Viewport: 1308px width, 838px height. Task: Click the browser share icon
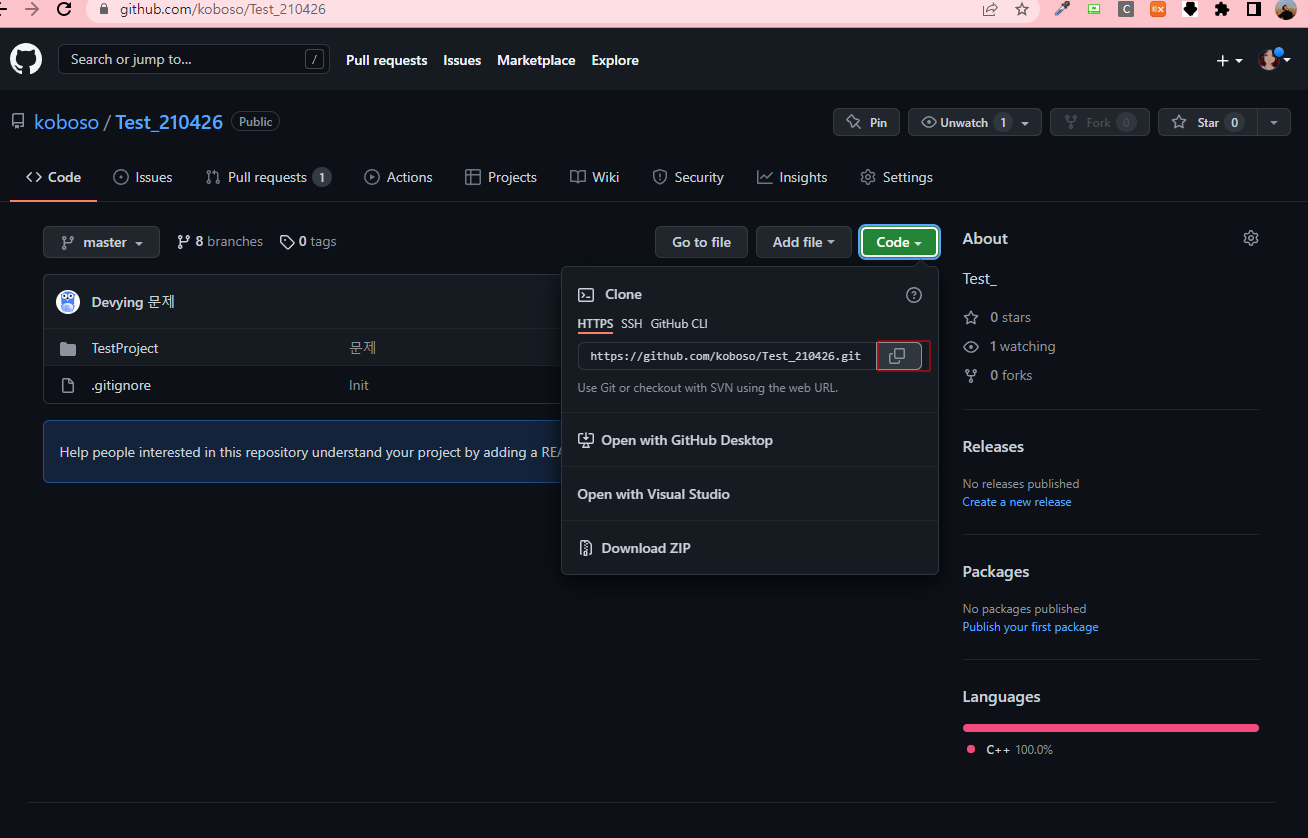[990, 9]
